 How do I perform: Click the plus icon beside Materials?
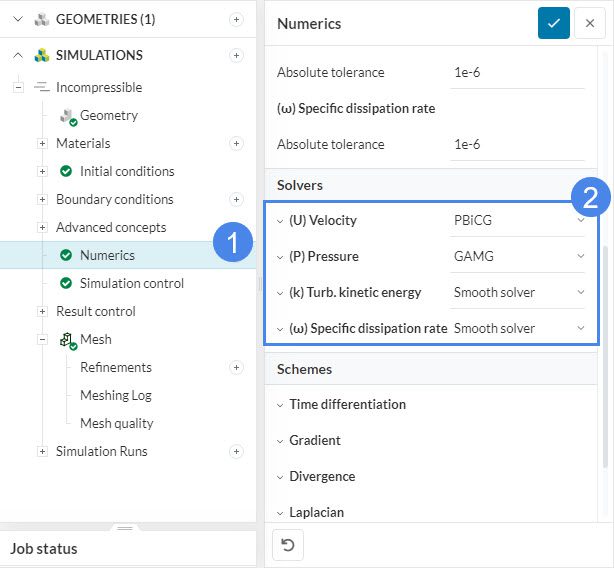(236, 143)
